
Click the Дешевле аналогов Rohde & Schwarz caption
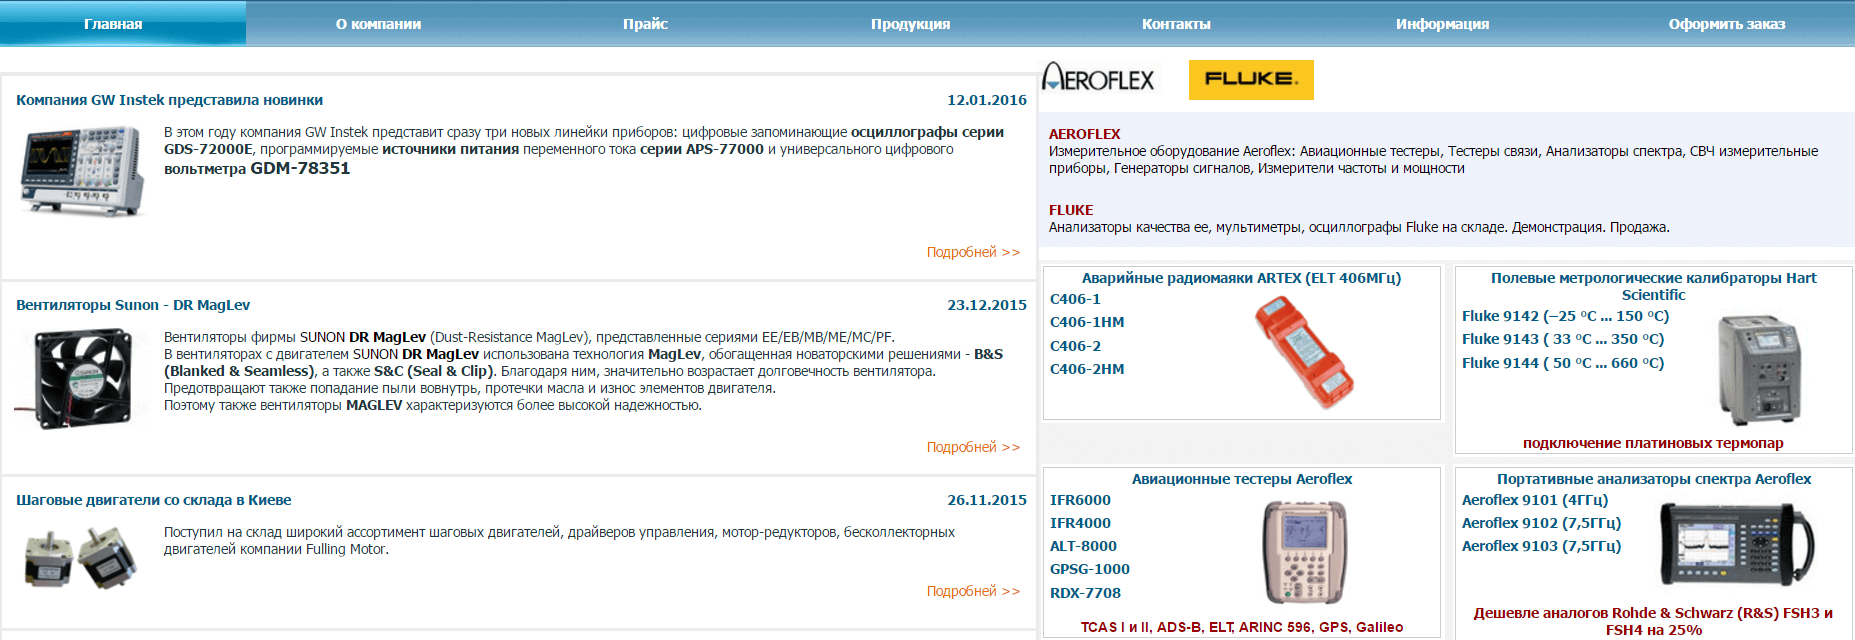(x=1653, y=621)
